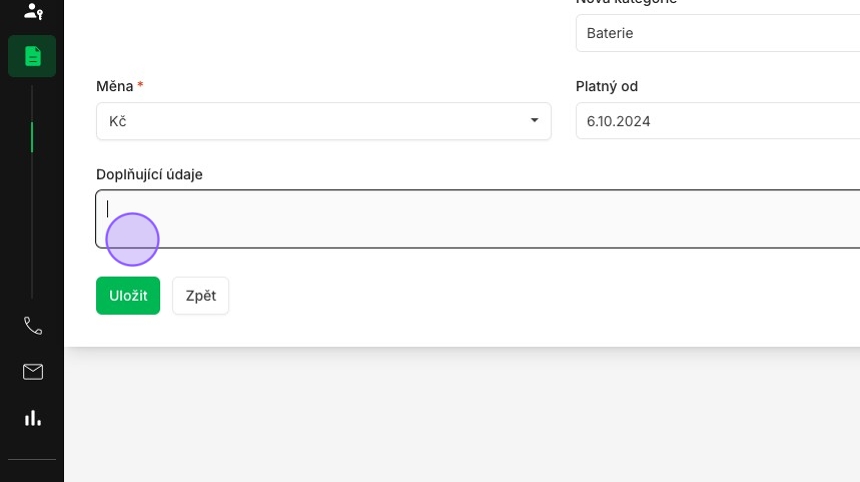This screenshot has height=482, width=860.
Task: Click the partially visible Nová kategorie label
Action: (x=626, y=2)
